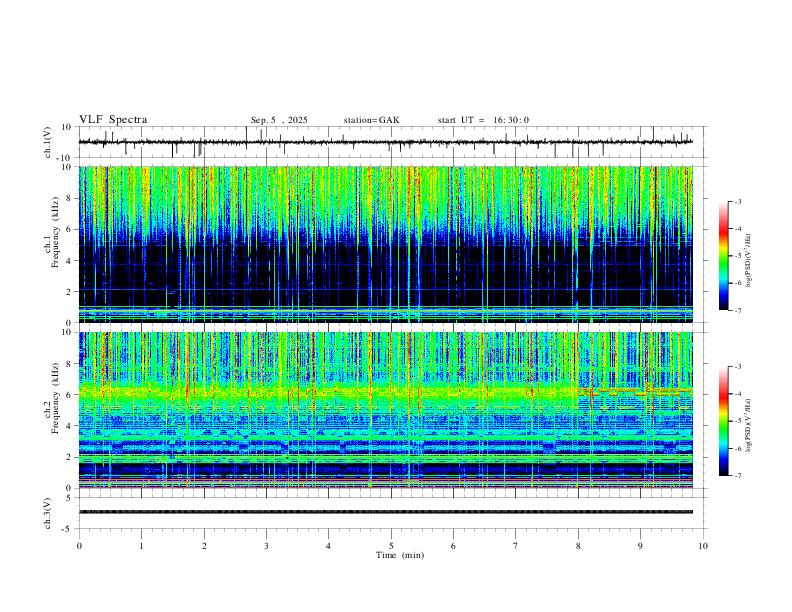Click the 'station=GAK' label
The height and width of the screenshot is (612, 792).
coord(371,120)
